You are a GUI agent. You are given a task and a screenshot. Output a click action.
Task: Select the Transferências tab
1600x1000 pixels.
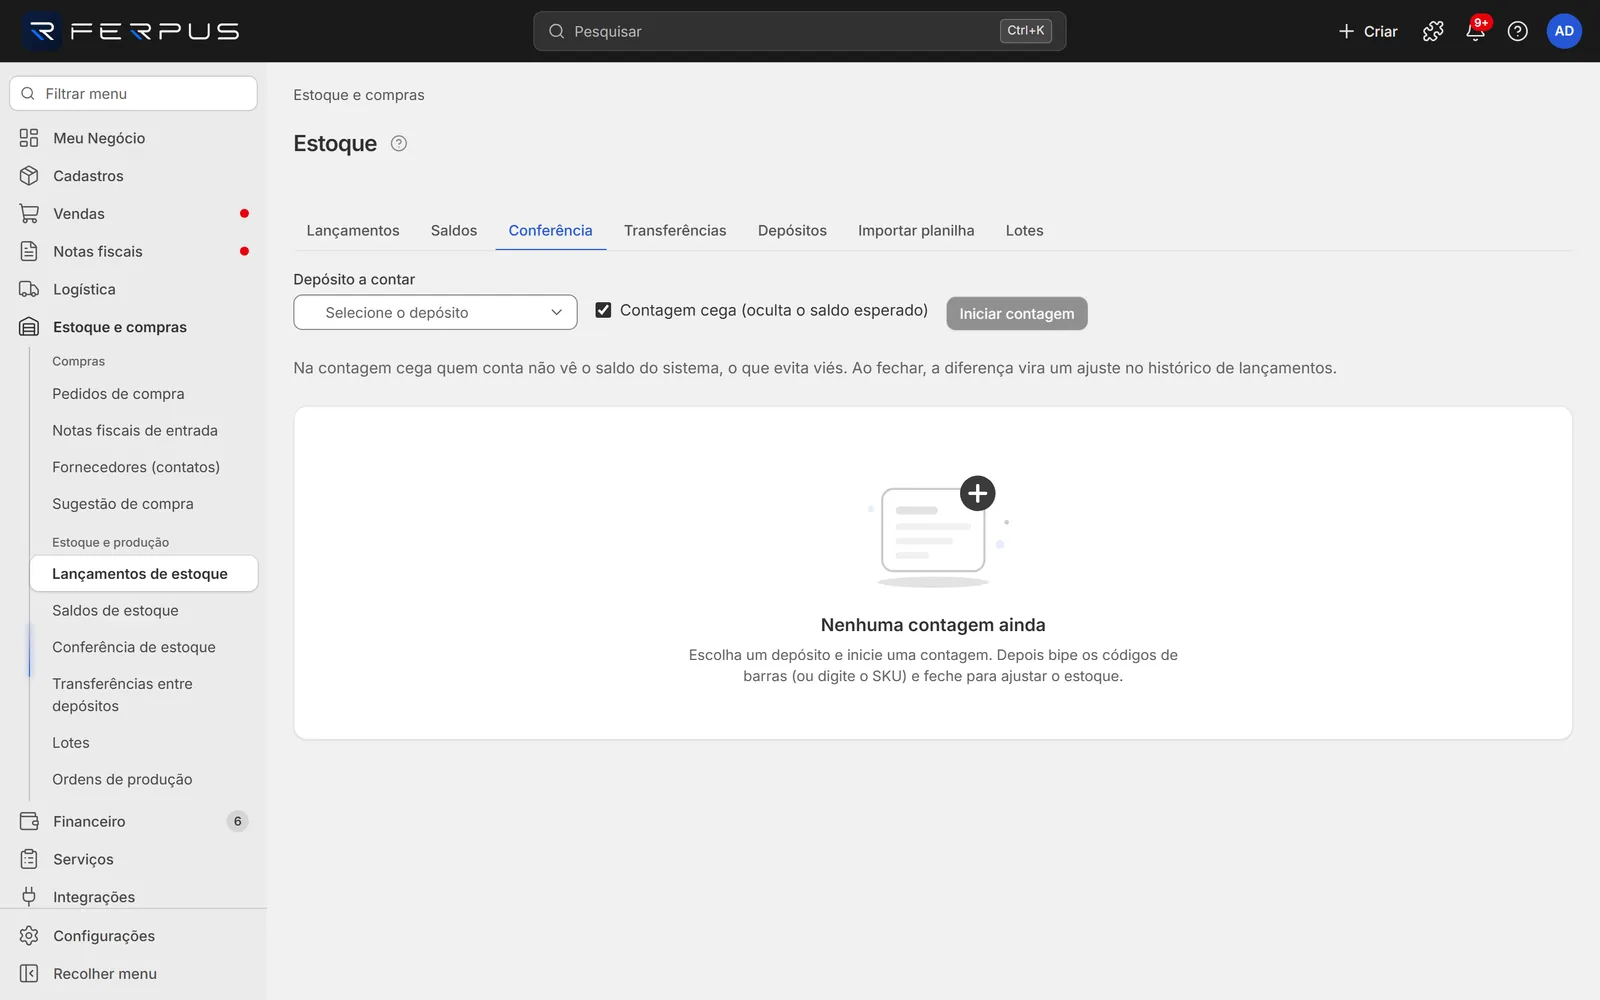point(675,230)
